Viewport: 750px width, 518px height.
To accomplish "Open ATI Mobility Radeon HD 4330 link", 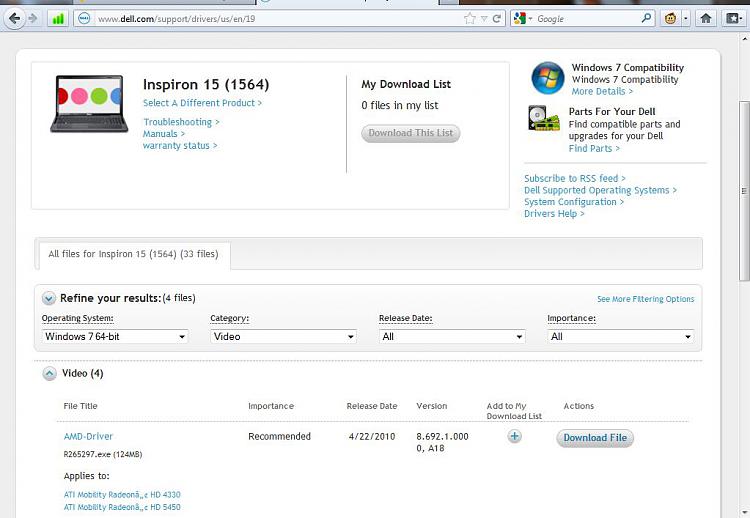I will pos(122,495).
